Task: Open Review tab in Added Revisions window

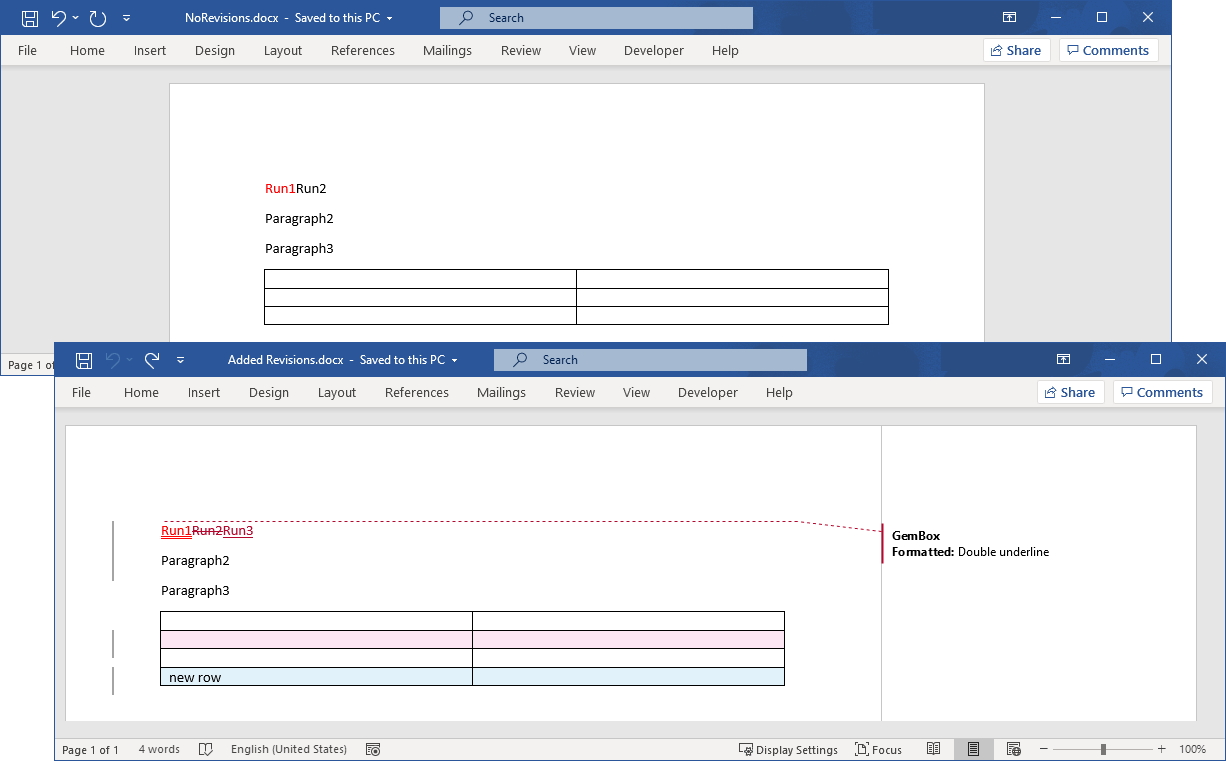Action: [575, 393]
